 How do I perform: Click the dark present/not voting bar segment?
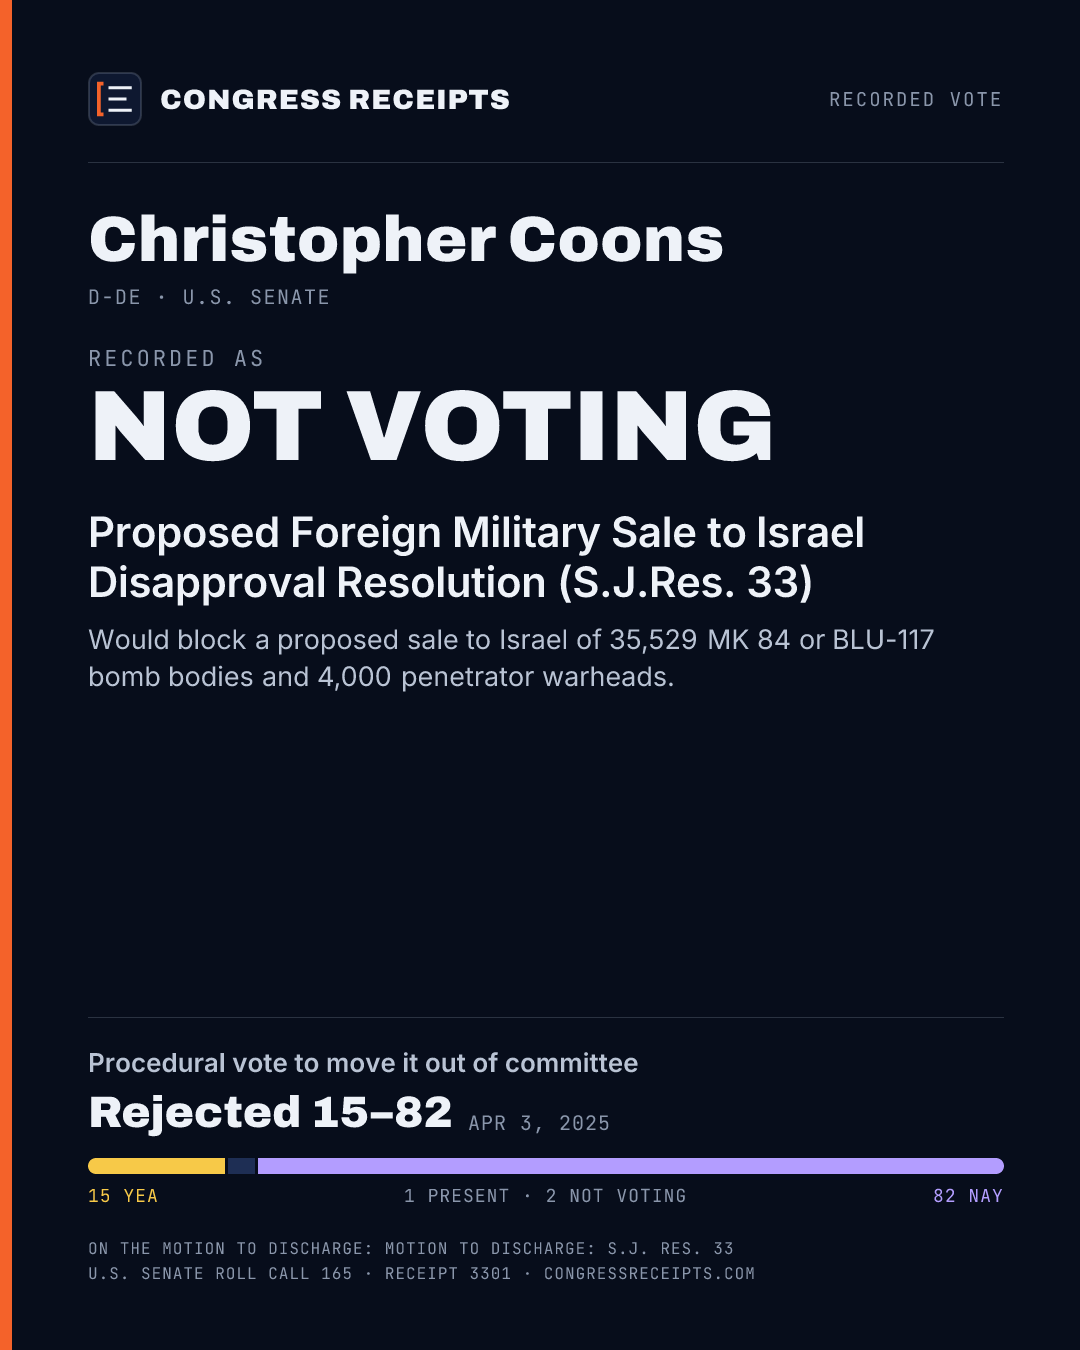[241, 1166]
